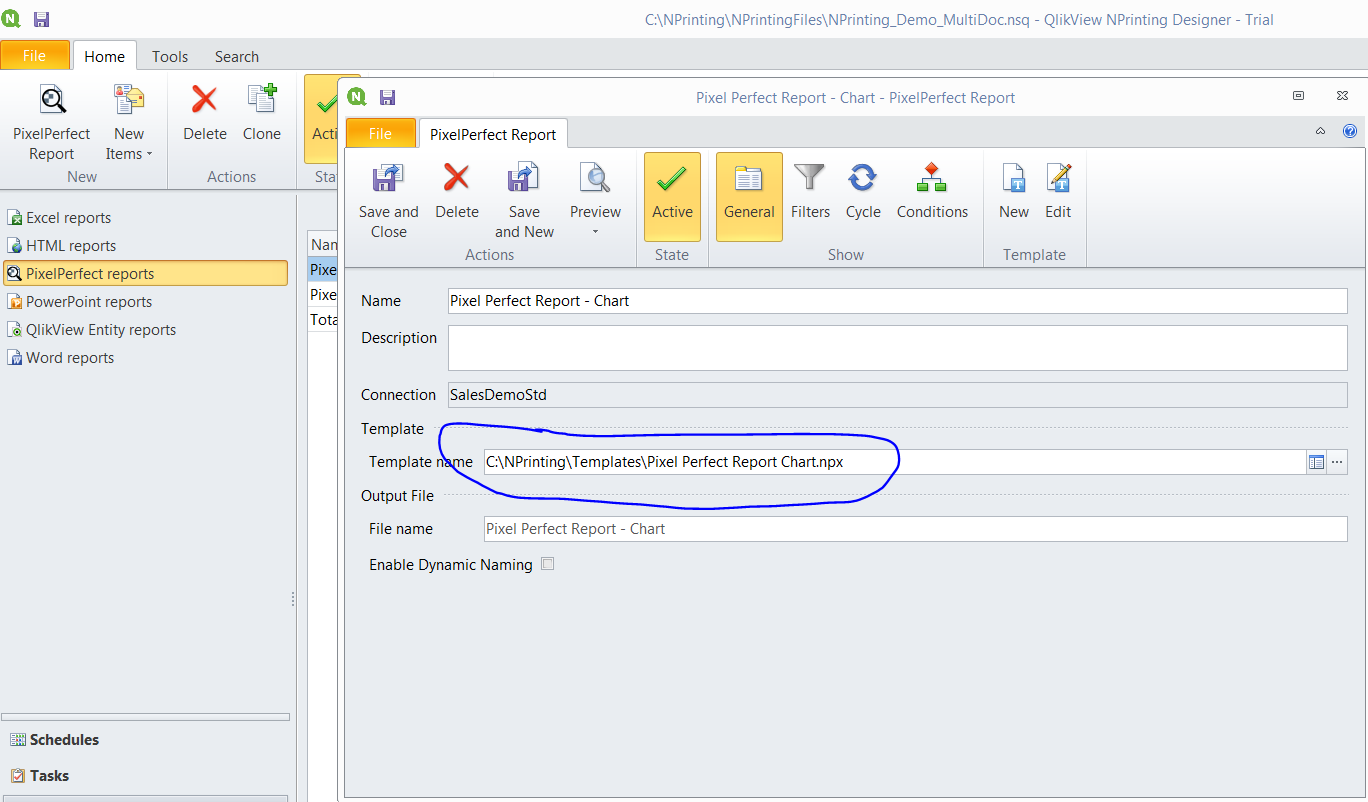Click the Description text box
Image resolution: width=1368 pixels, height=802 pixels.
897,348
